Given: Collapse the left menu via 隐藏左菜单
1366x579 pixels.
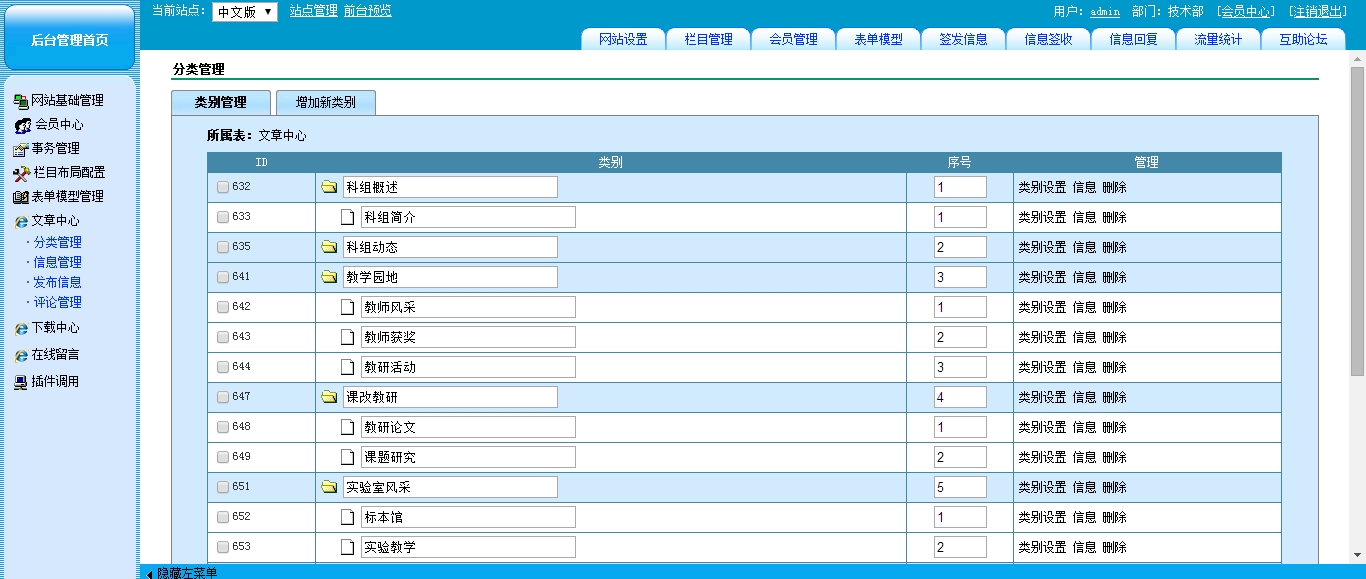Looking at the screenshot, I should pos(183,573).
